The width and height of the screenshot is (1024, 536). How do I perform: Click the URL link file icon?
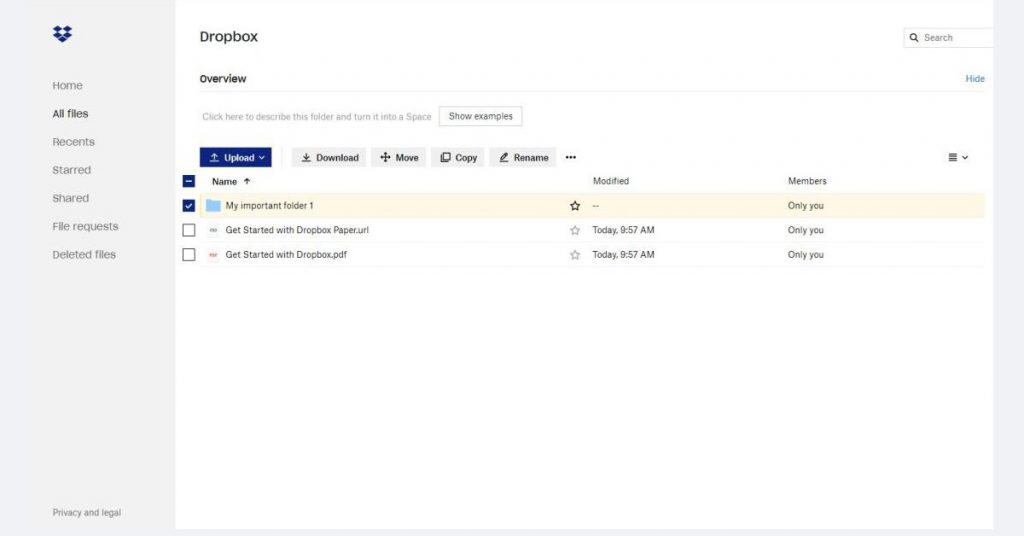tap(213, 230)
